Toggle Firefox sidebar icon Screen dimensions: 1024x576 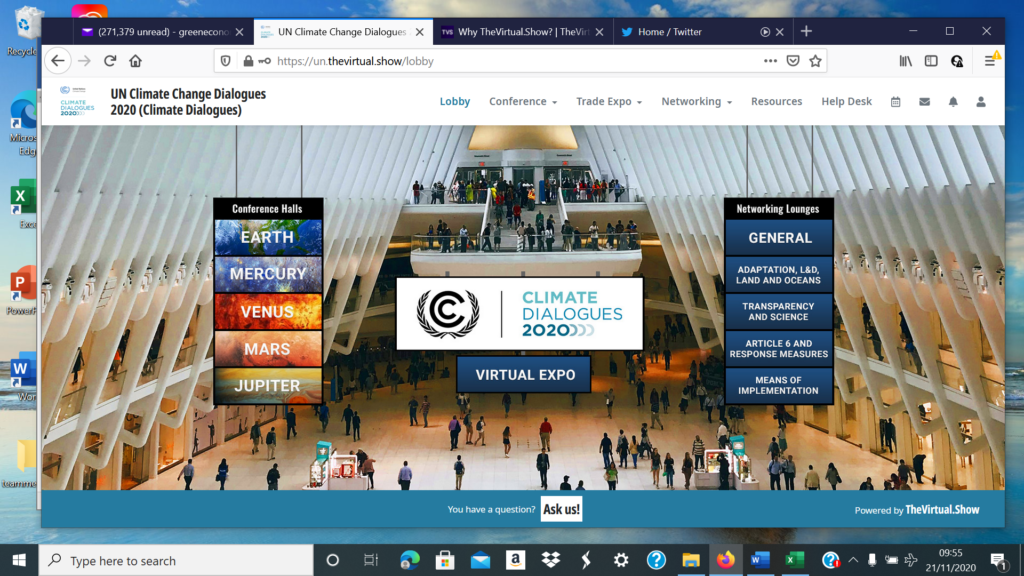(931, 61)
